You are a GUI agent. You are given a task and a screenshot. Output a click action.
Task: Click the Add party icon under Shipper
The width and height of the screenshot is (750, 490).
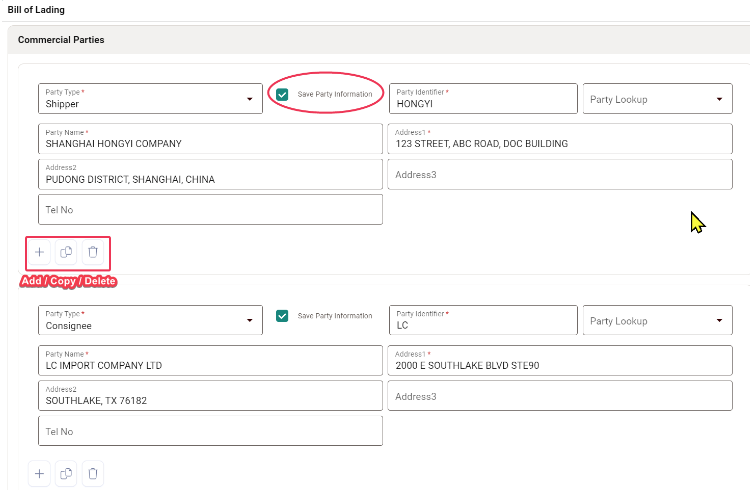click(40, 252)
